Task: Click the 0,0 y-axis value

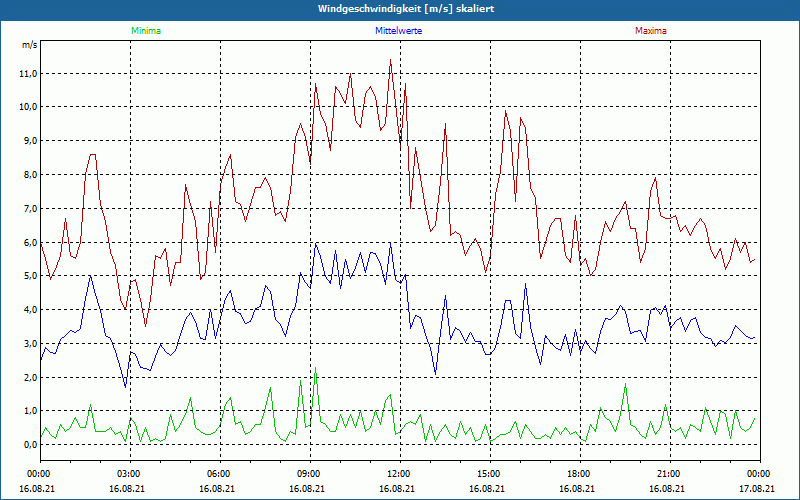Action: pos(30,445)
